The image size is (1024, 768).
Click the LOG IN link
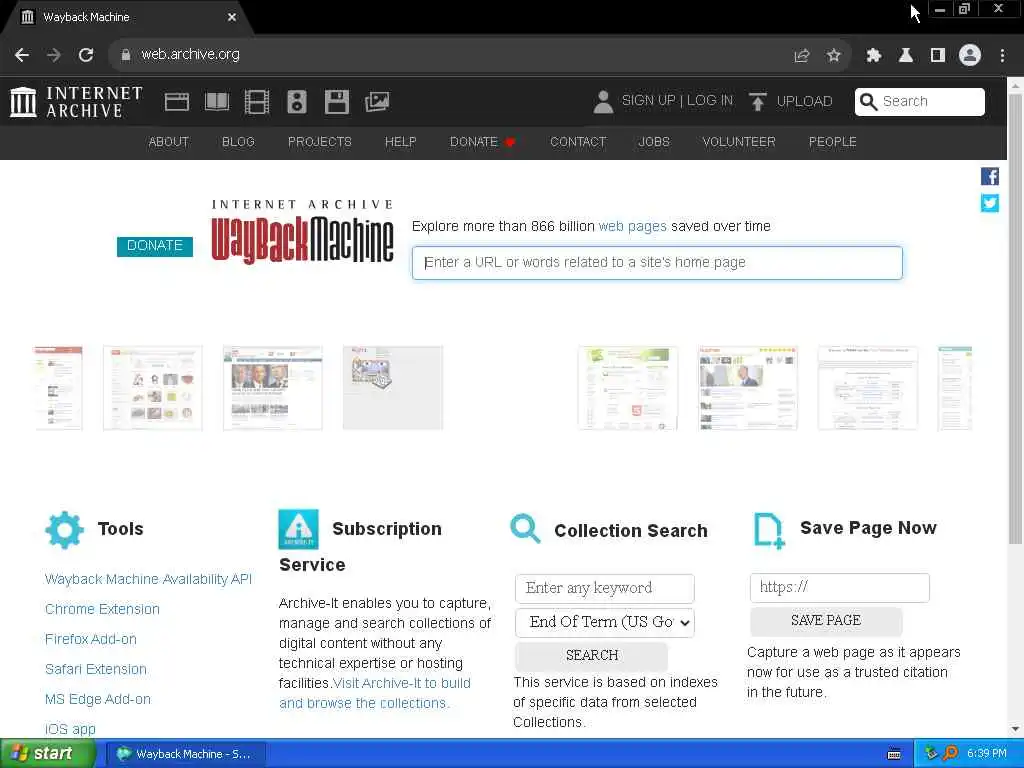tap(710, 101)
